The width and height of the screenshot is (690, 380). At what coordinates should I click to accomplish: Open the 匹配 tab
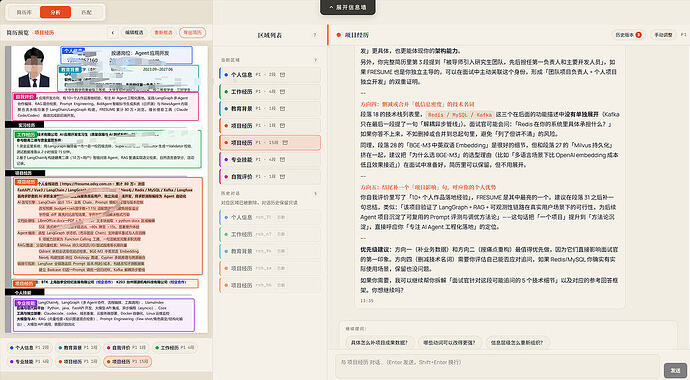pyautogui.click(x=87, y=12)
